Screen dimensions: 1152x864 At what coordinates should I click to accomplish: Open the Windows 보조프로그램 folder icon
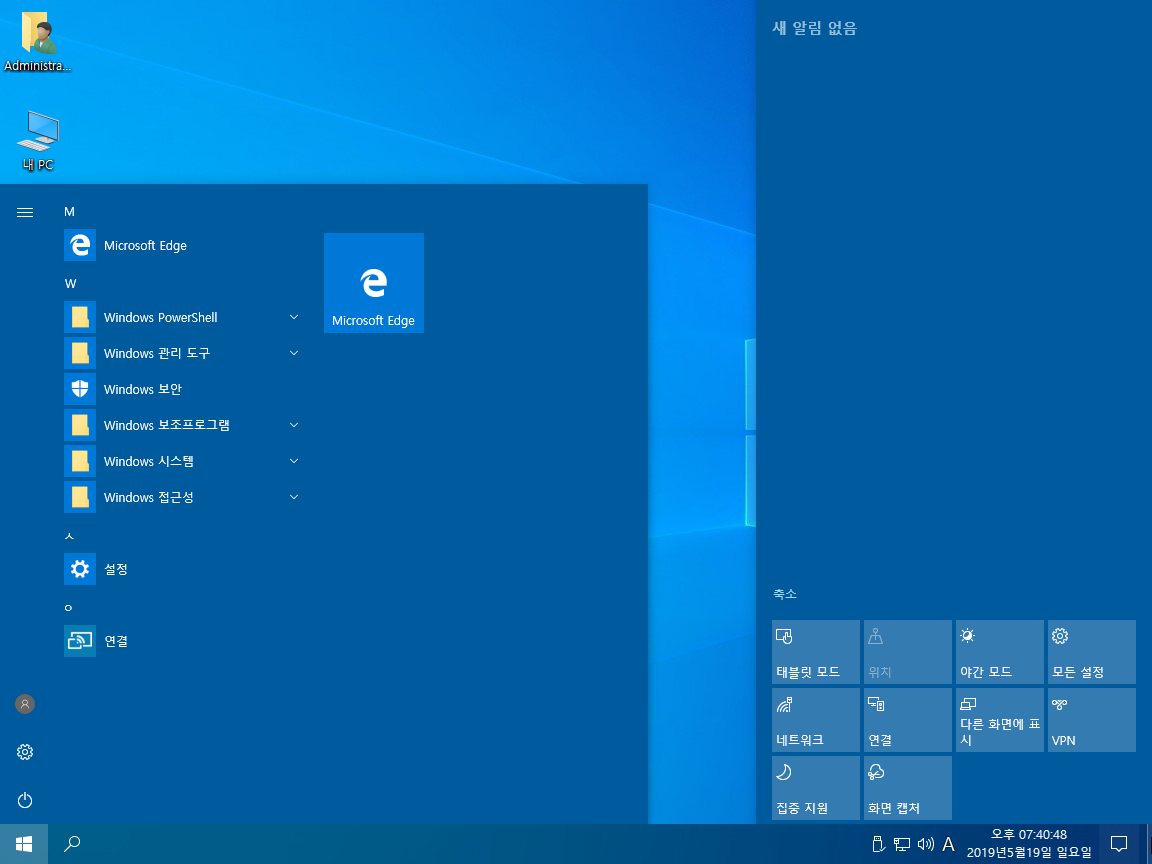80,425
